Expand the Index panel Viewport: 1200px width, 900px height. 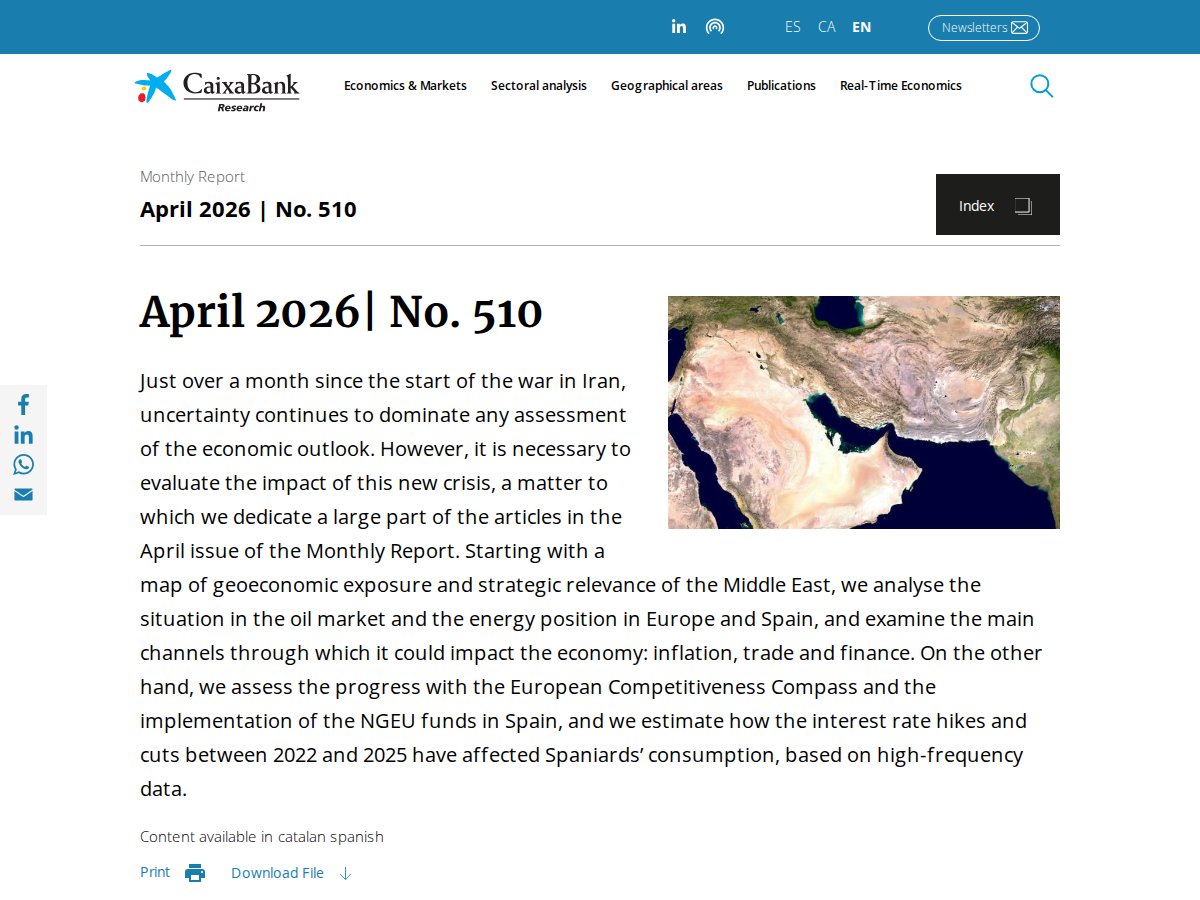pos(998,205)
